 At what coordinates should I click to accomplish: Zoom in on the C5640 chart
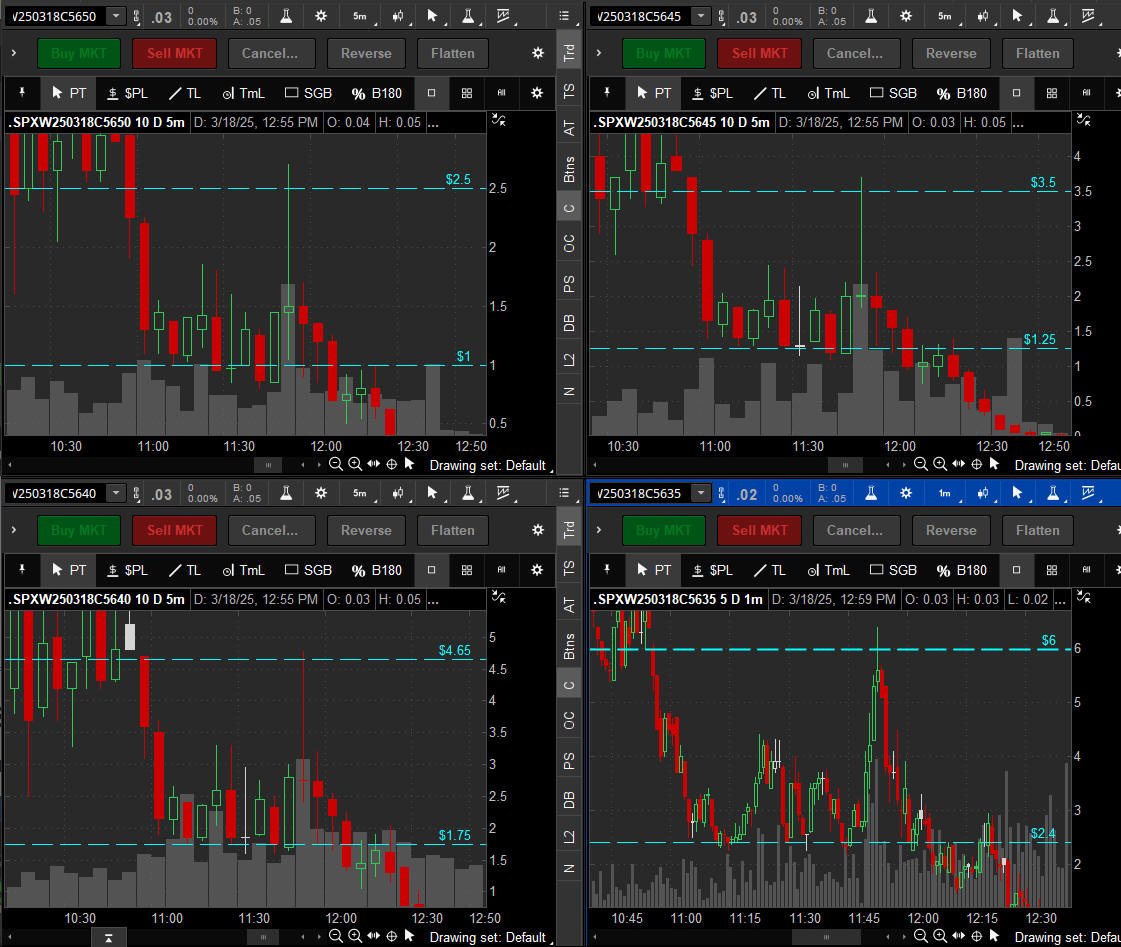(x=355, y=936)
